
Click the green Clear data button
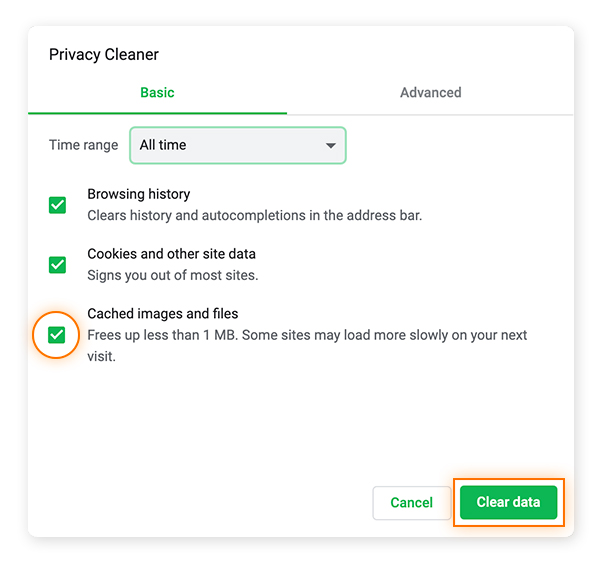point(508,502)
